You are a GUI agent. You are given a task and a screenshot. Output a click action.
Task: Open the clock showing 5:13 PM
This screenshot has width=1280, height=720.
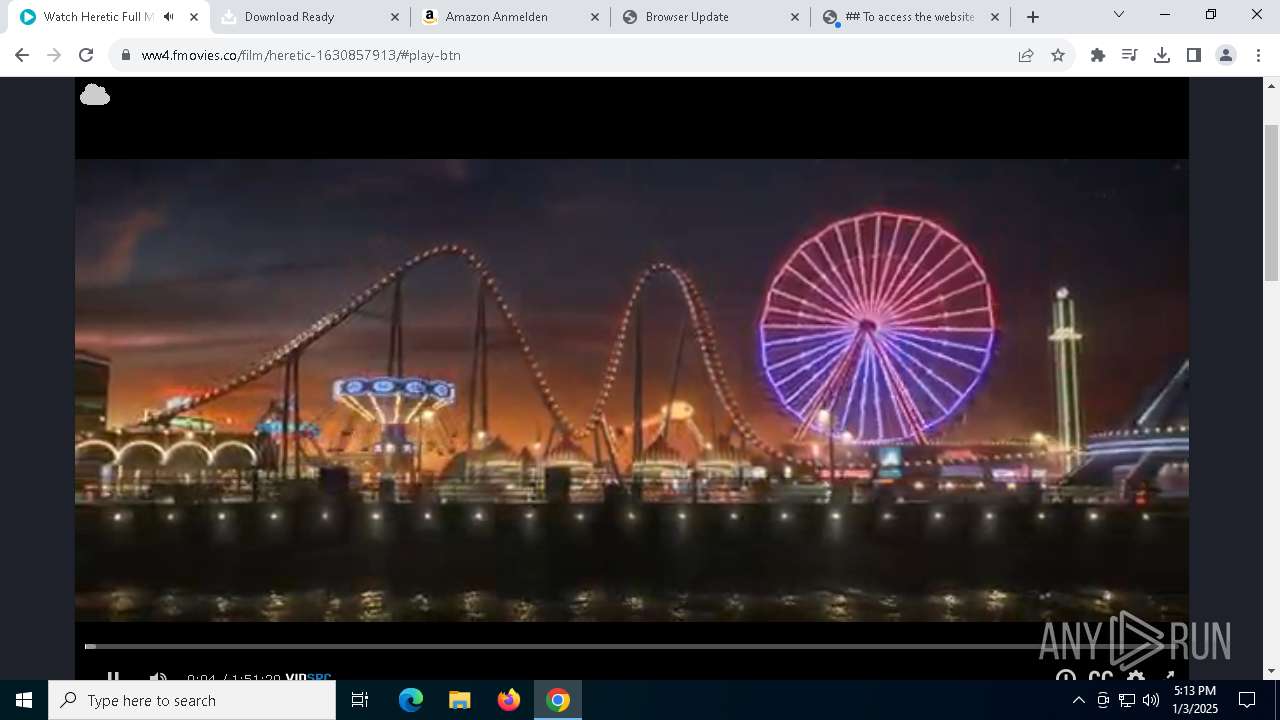(1195, 700)
